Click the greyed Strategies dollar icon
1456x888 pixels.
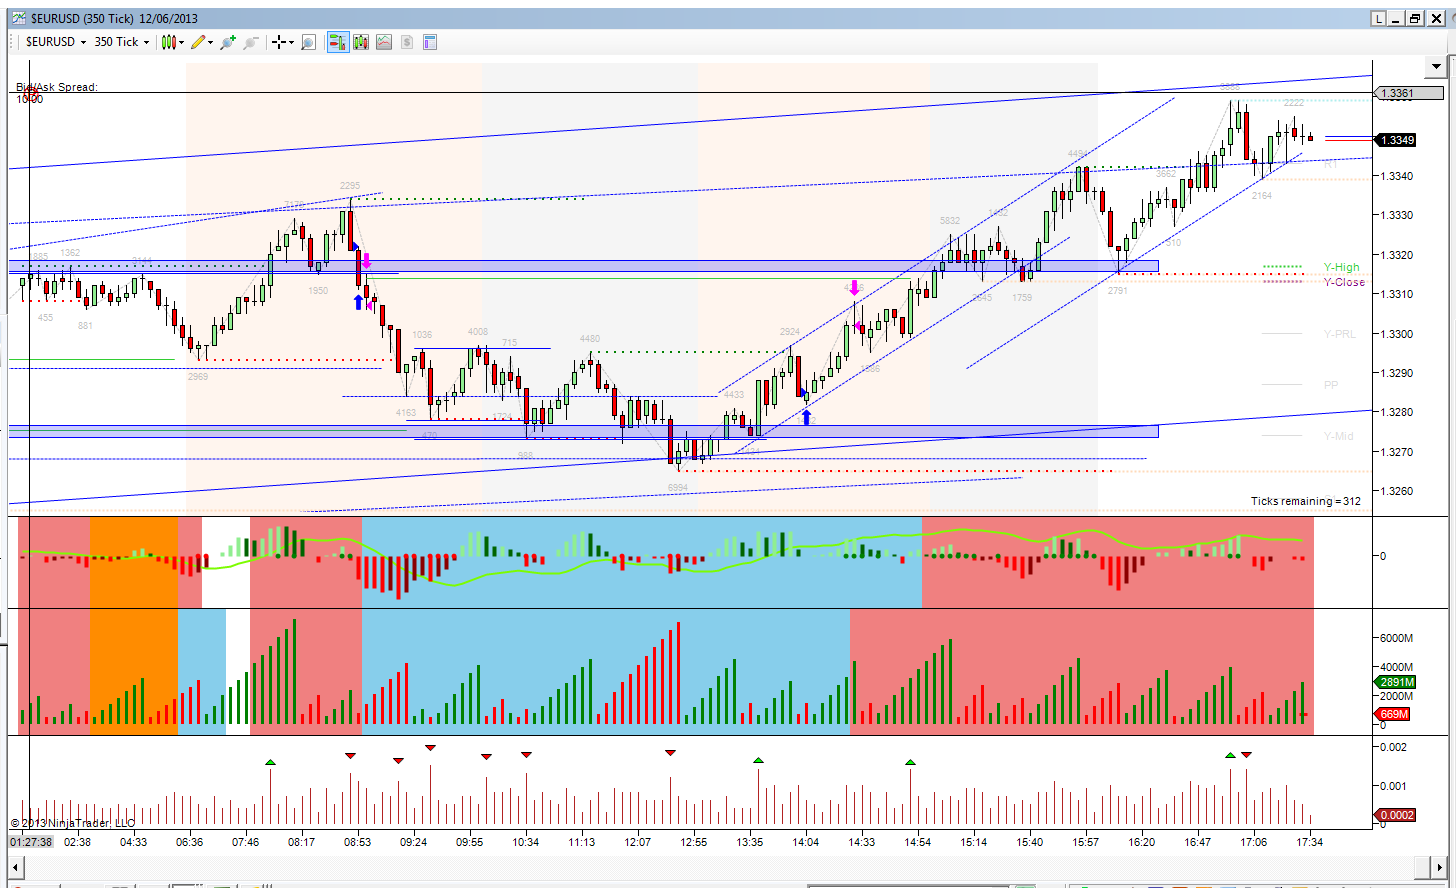click(x=407, y=42)
